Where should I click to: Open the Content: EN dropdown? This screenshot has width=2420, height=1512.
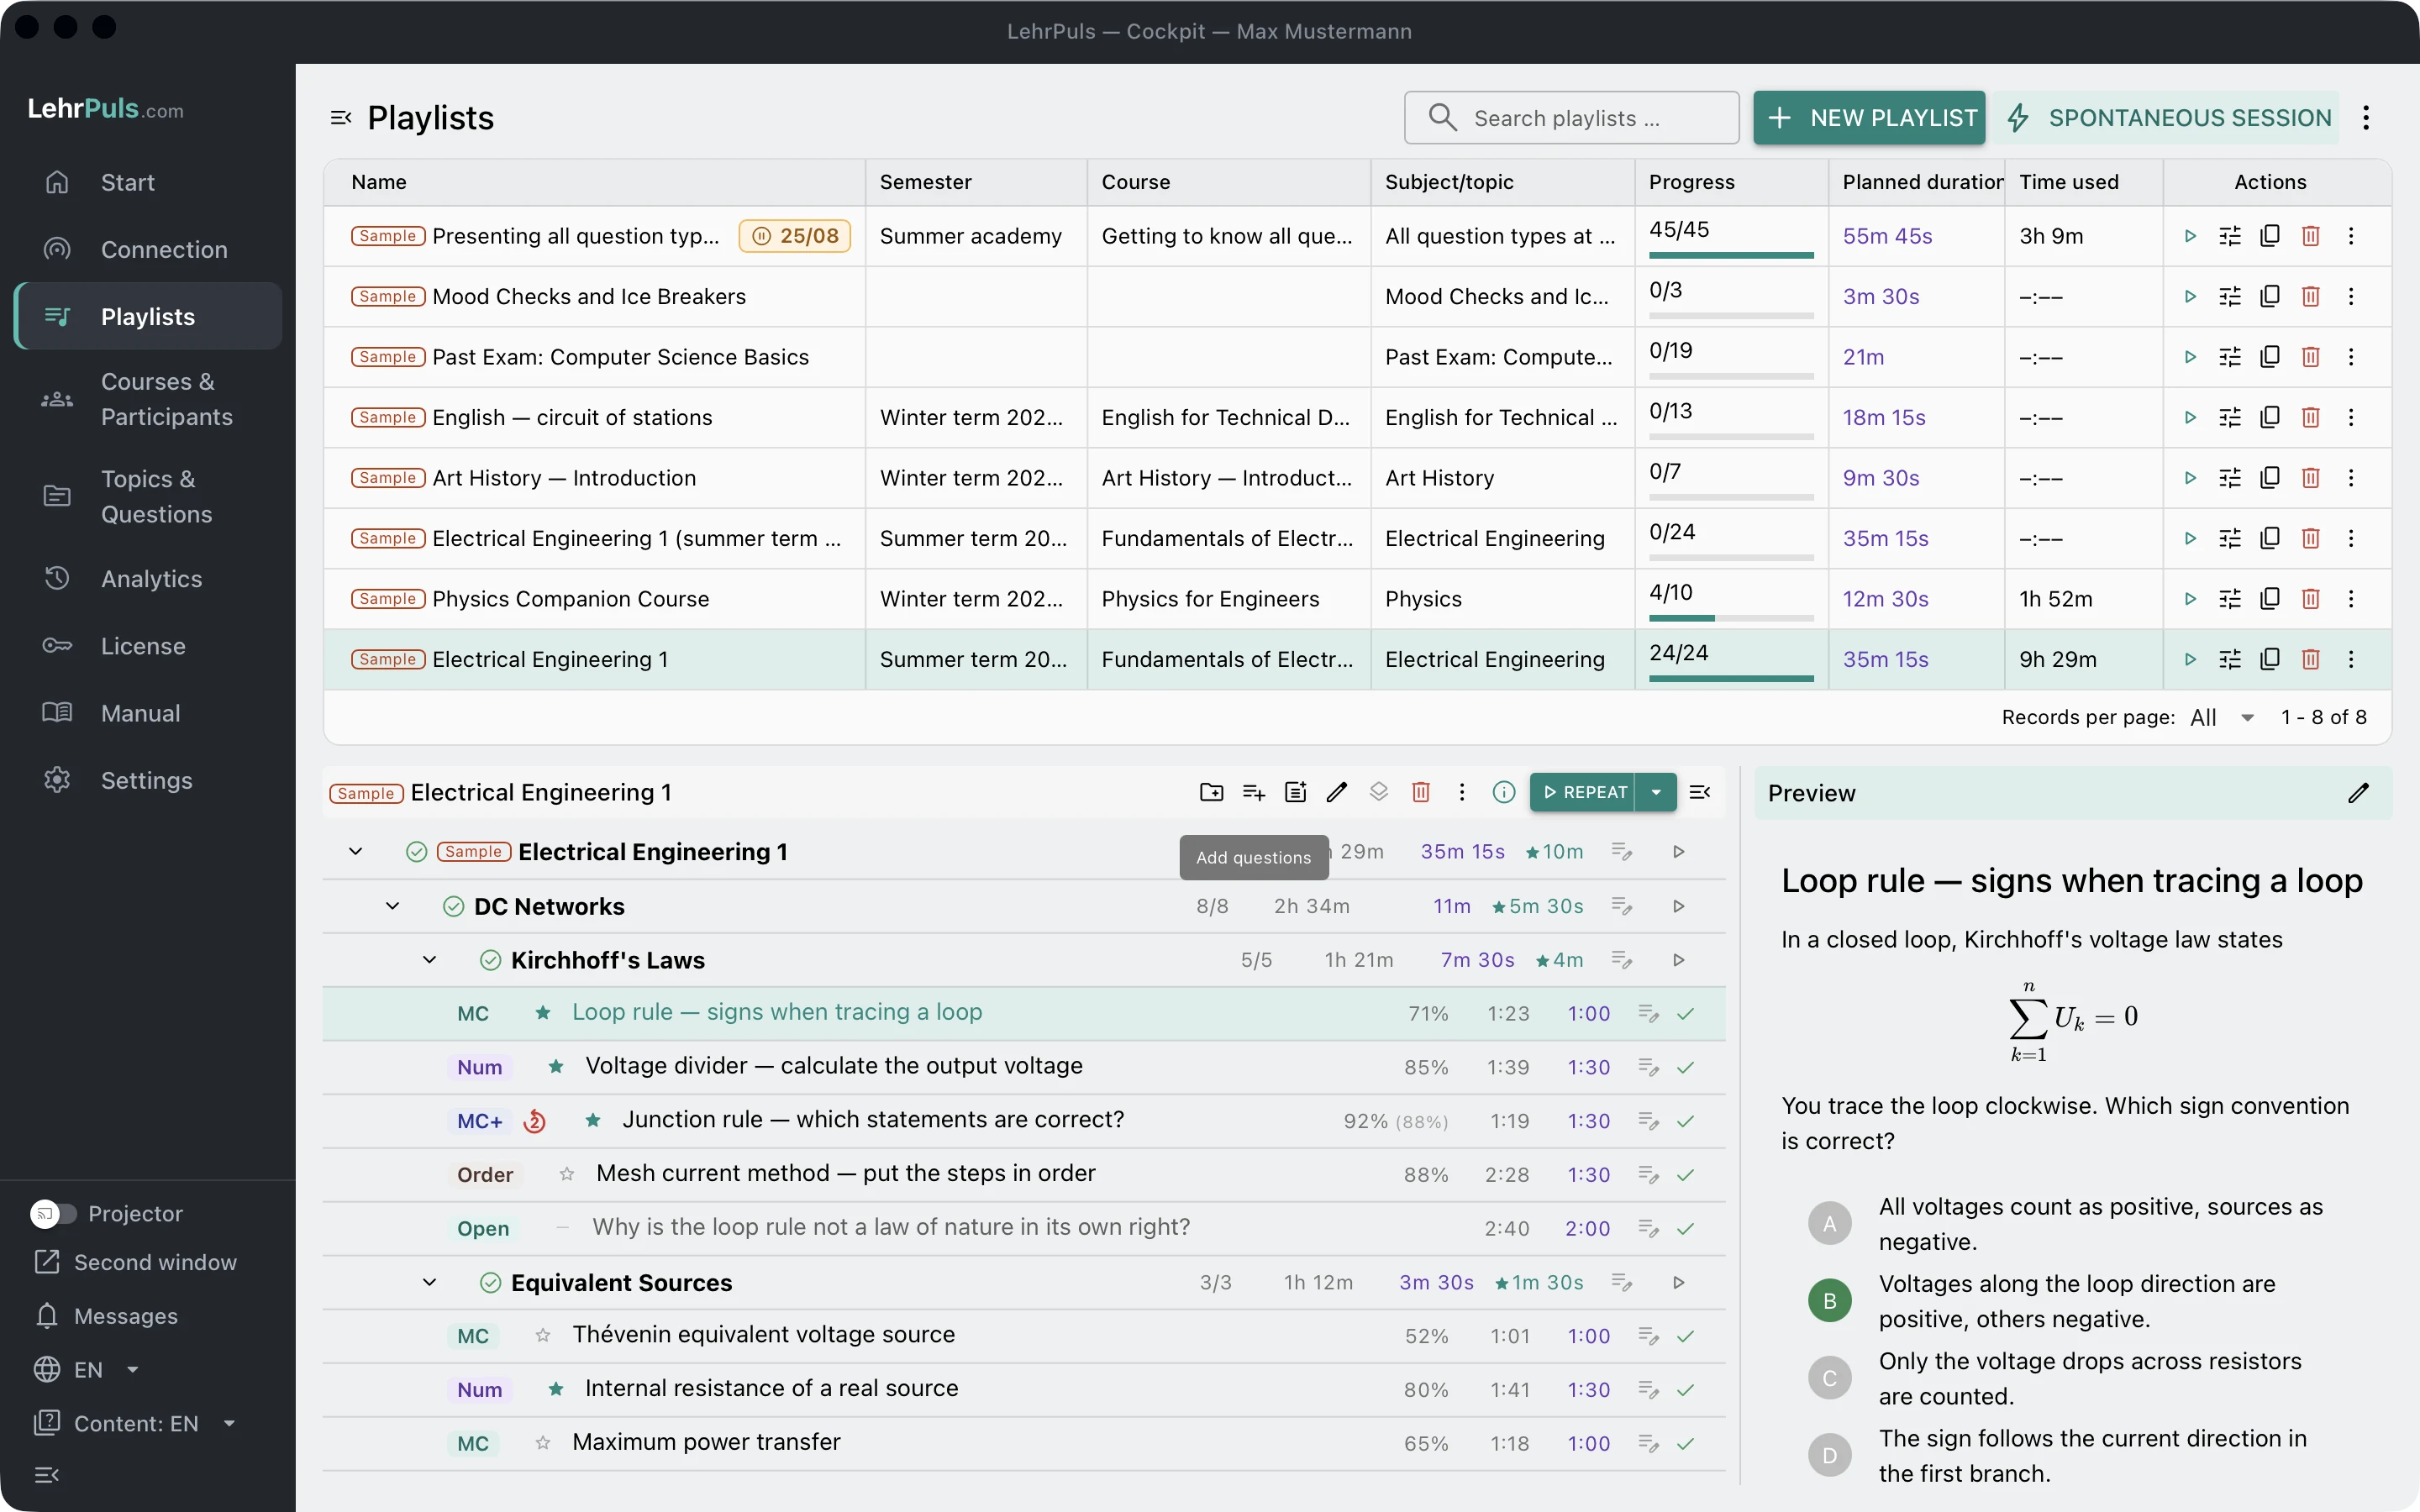tap(135, 1423)
